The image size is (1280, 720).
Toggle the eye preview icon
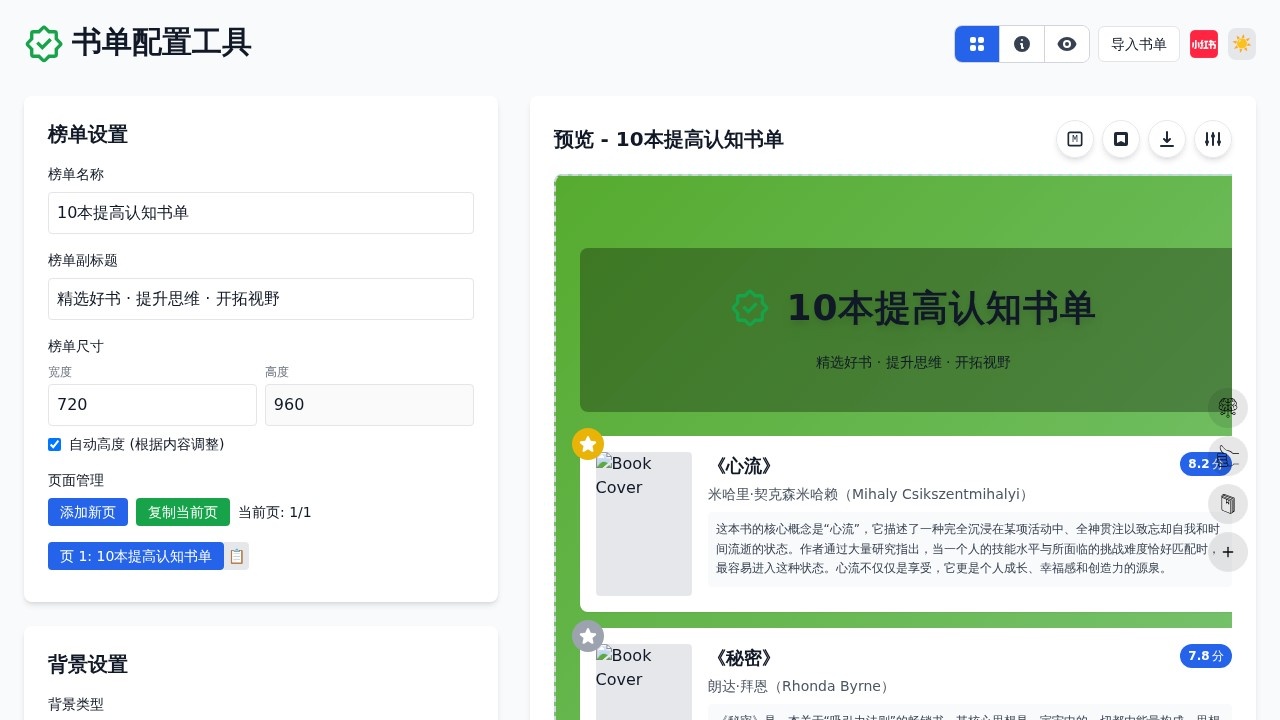(x=1067, y=44)
